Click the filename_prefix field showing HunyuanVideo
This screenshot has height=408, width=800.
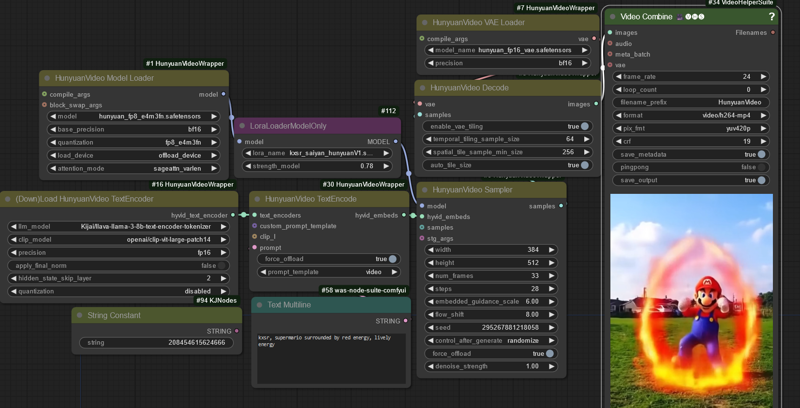[691, 103]
